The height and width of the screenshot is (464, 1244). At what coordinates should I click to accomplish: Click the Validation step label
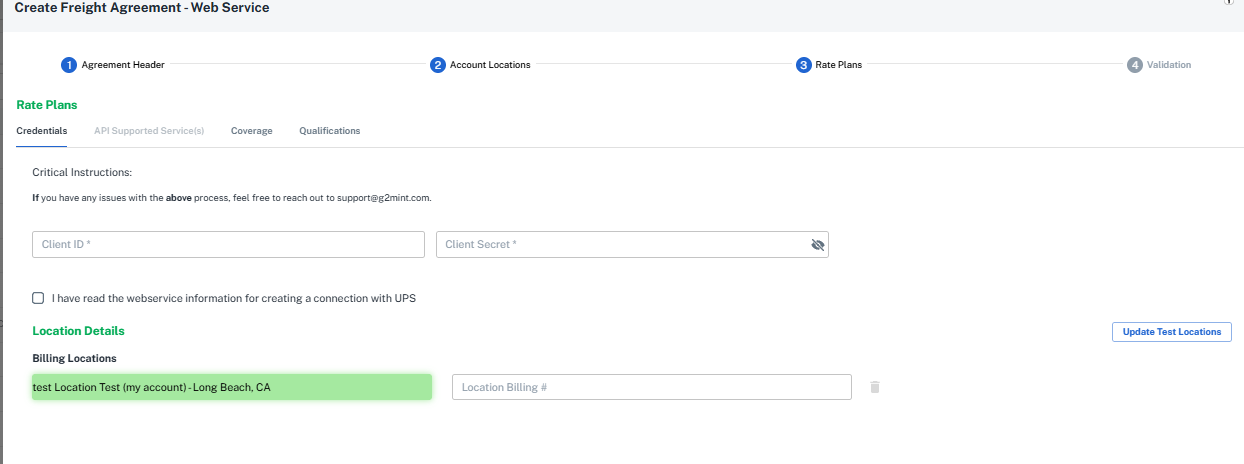pos(1169,65)
